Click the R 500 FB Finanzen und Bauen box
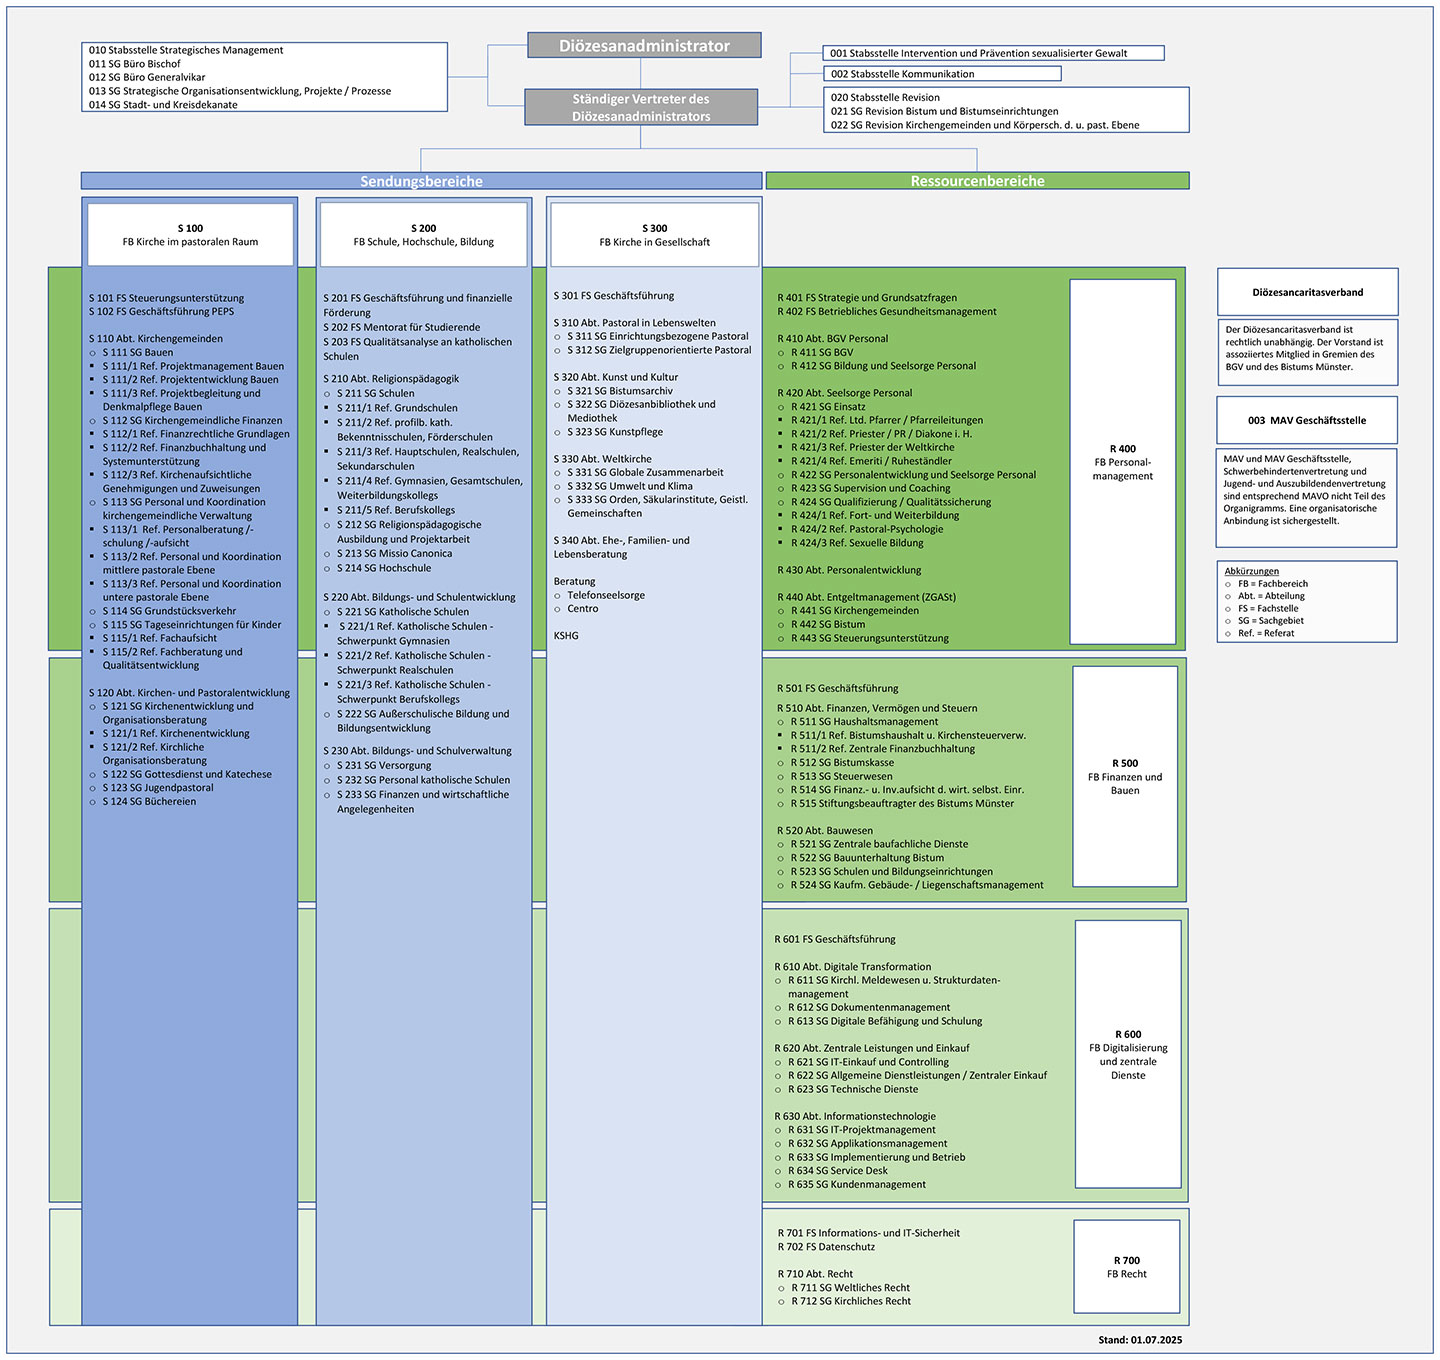 click(x=1125, y=776)
